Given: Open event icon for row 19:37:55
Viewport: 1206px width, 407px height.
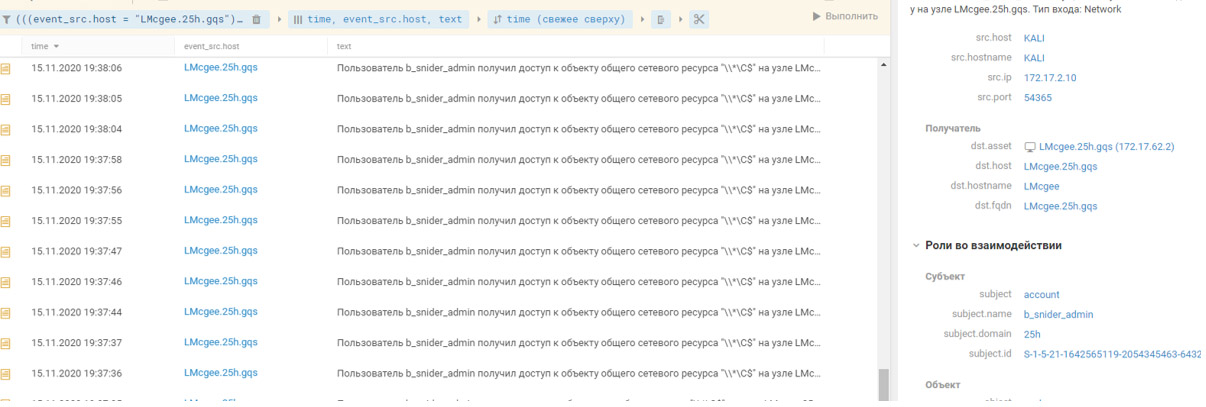Looking at the screenshot, I should pos(6,221).
